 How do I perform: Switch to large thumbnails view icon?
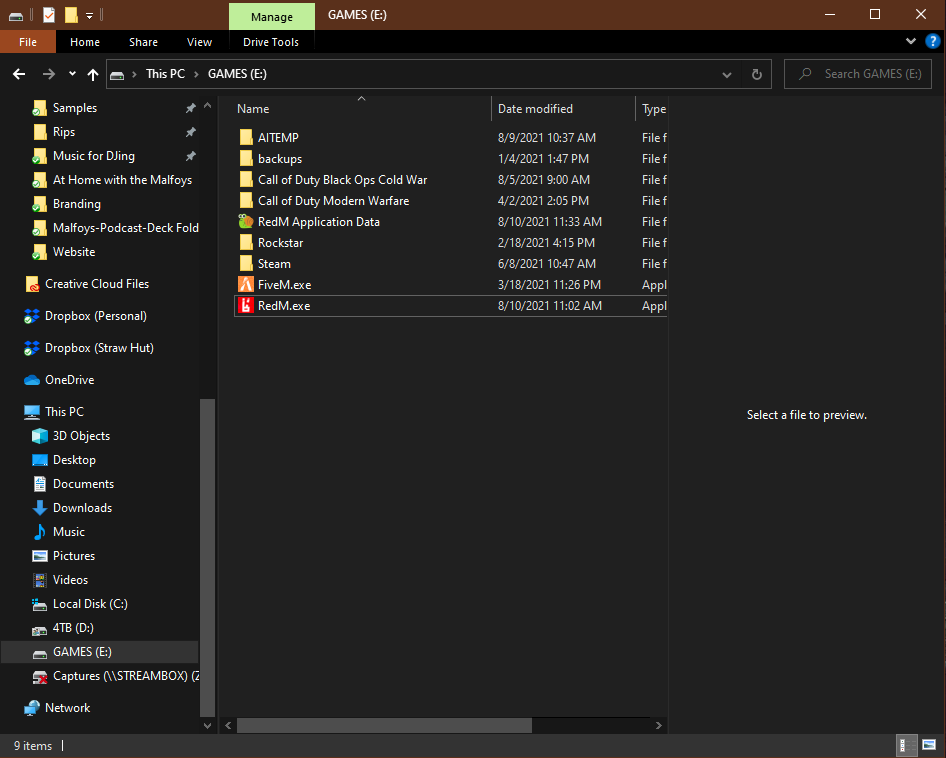pyautogui.click(x=927, y=745)
